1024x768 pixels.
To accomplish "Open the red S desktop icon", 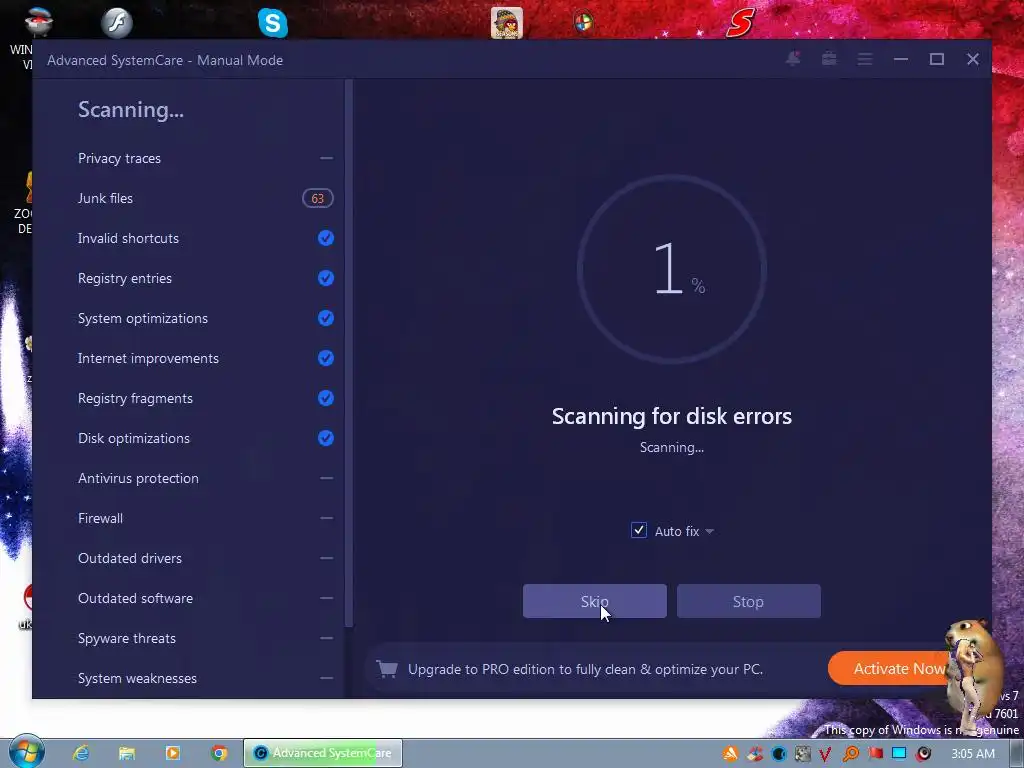I will [x=741, y=24].
